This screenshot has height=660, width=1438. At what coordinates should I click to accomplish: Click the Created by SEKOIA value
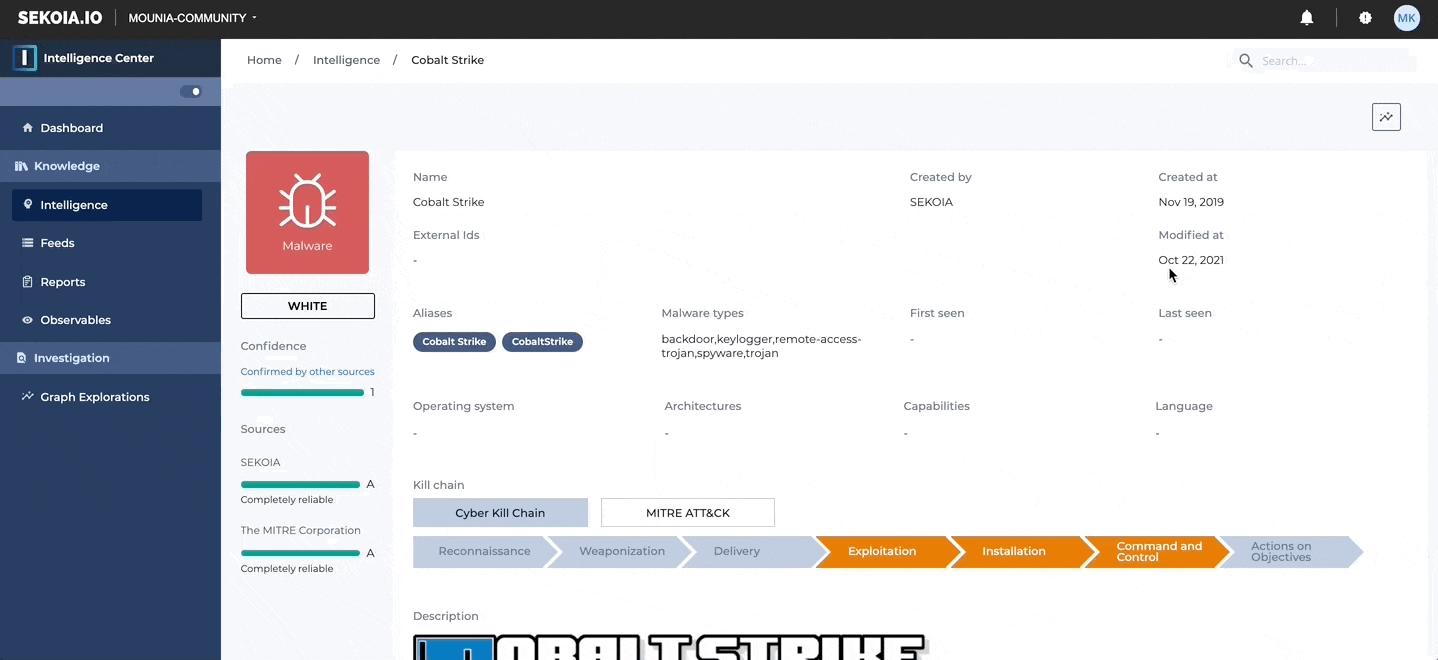tap(931, 202)
